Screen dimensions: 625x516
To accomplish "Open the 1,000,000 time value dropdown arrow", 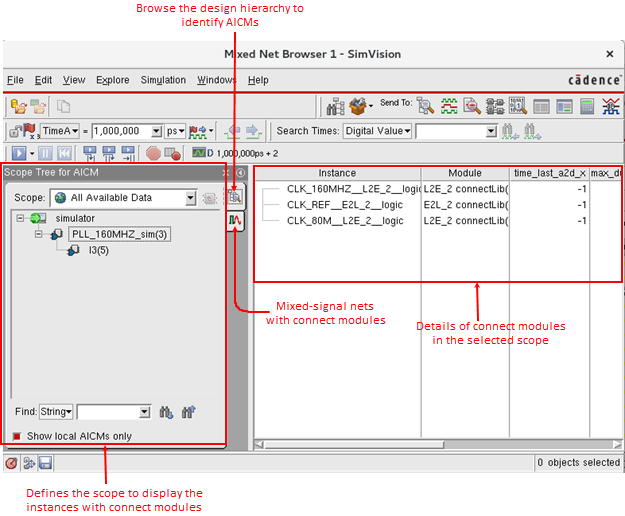I will tap(156, 131).
